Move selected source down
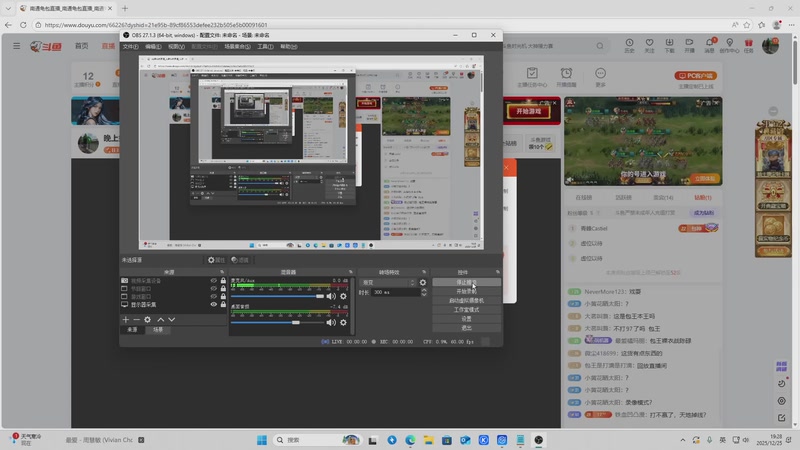The image size is (800, 450). tap(171, 319)
